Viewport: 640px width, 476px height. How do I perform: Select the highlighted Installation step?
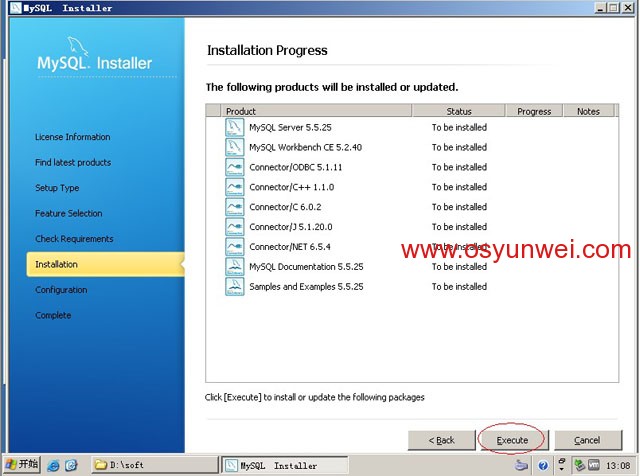pos(105,264)
